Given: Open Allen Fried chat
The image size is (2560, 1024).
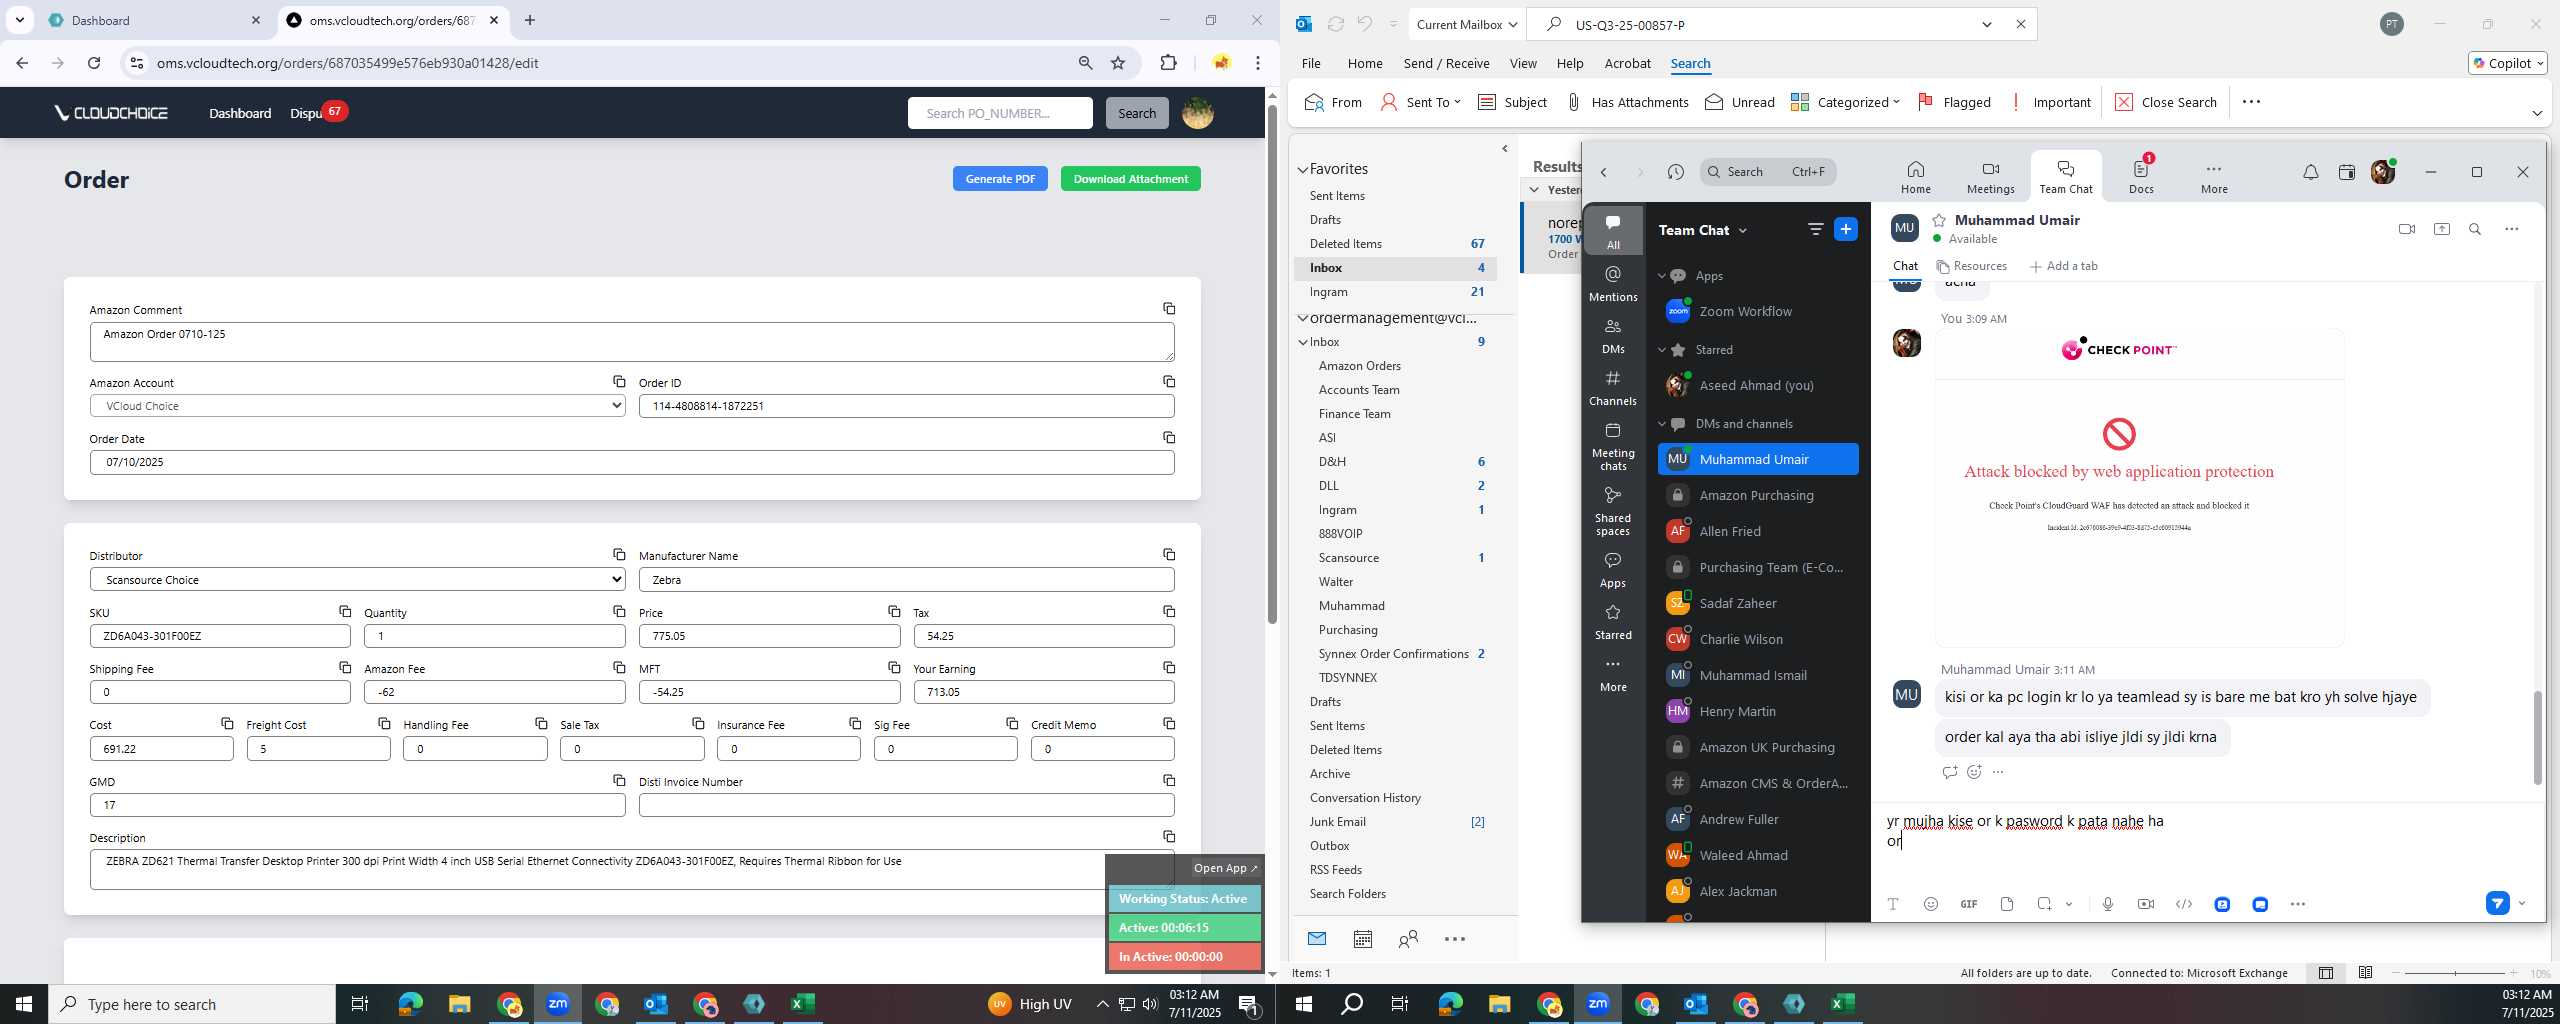Looking at the screenshot, I should pyautogui.click(x=1757, y=531).
